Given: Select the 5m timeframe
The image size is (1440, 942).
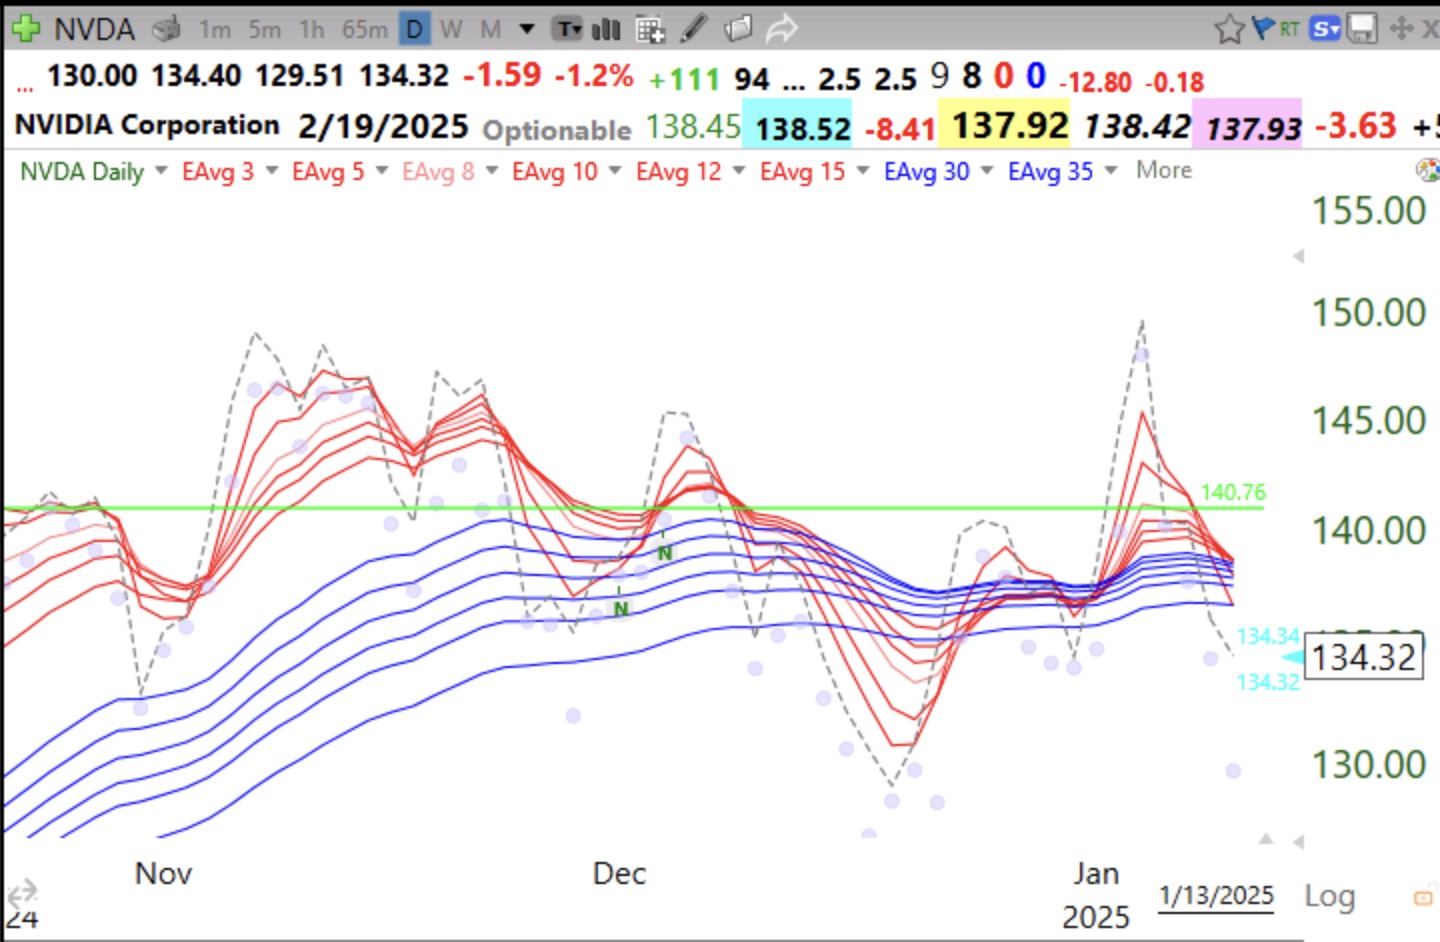Looking at the screenshot, I should [264, 30].
